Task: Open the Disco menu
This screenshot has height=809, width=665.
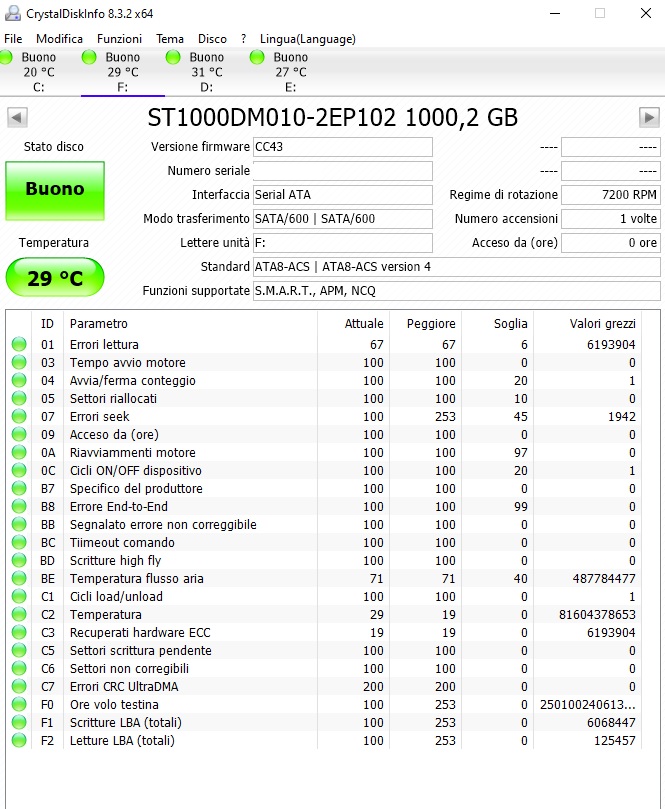Action: click(212, 39)
